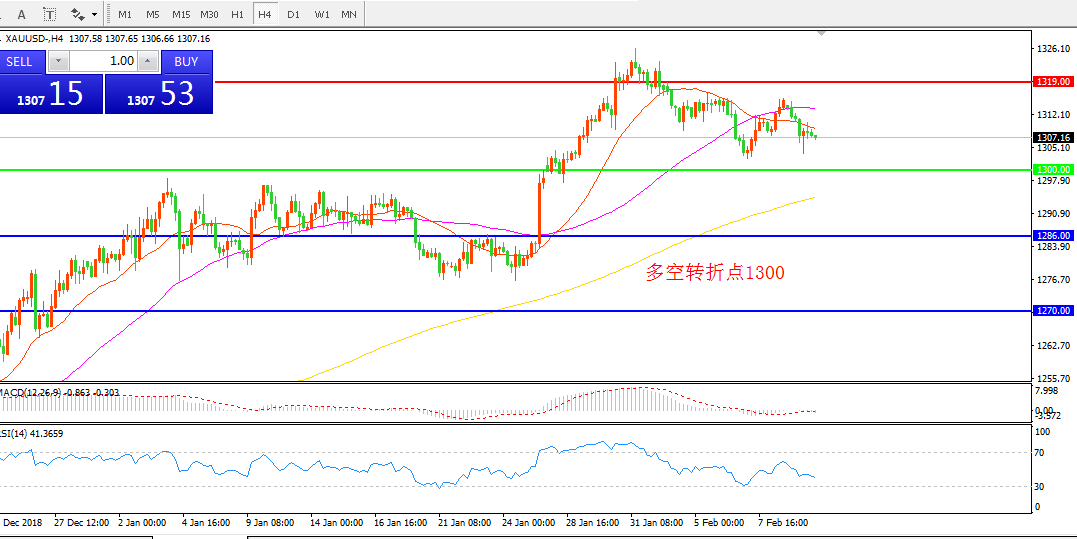Click the SELL one-click trading button
This screenshot has height=539, width=1077.
[x=20, y=61]
